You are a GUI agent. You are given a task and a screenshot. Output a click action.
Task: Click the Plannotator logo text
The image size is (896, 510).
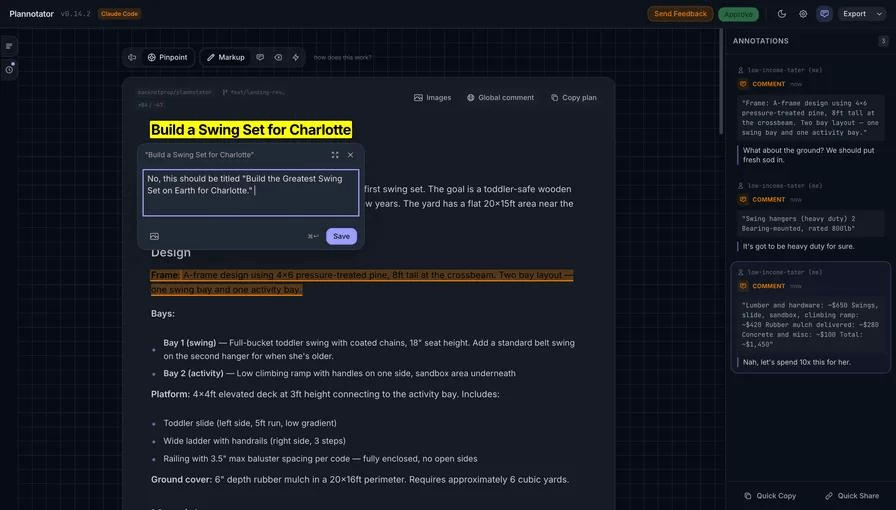pos(31,14)
